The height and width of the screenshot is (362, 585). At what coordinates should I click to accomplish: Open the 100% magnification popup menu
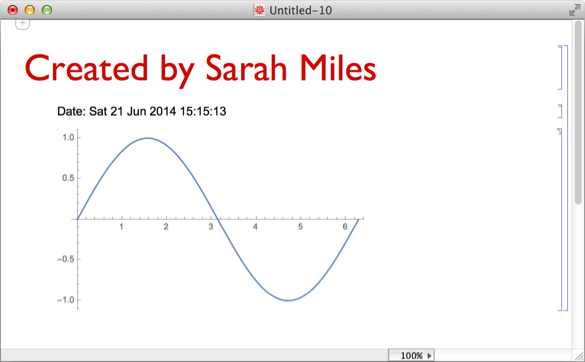click(411, 355)
